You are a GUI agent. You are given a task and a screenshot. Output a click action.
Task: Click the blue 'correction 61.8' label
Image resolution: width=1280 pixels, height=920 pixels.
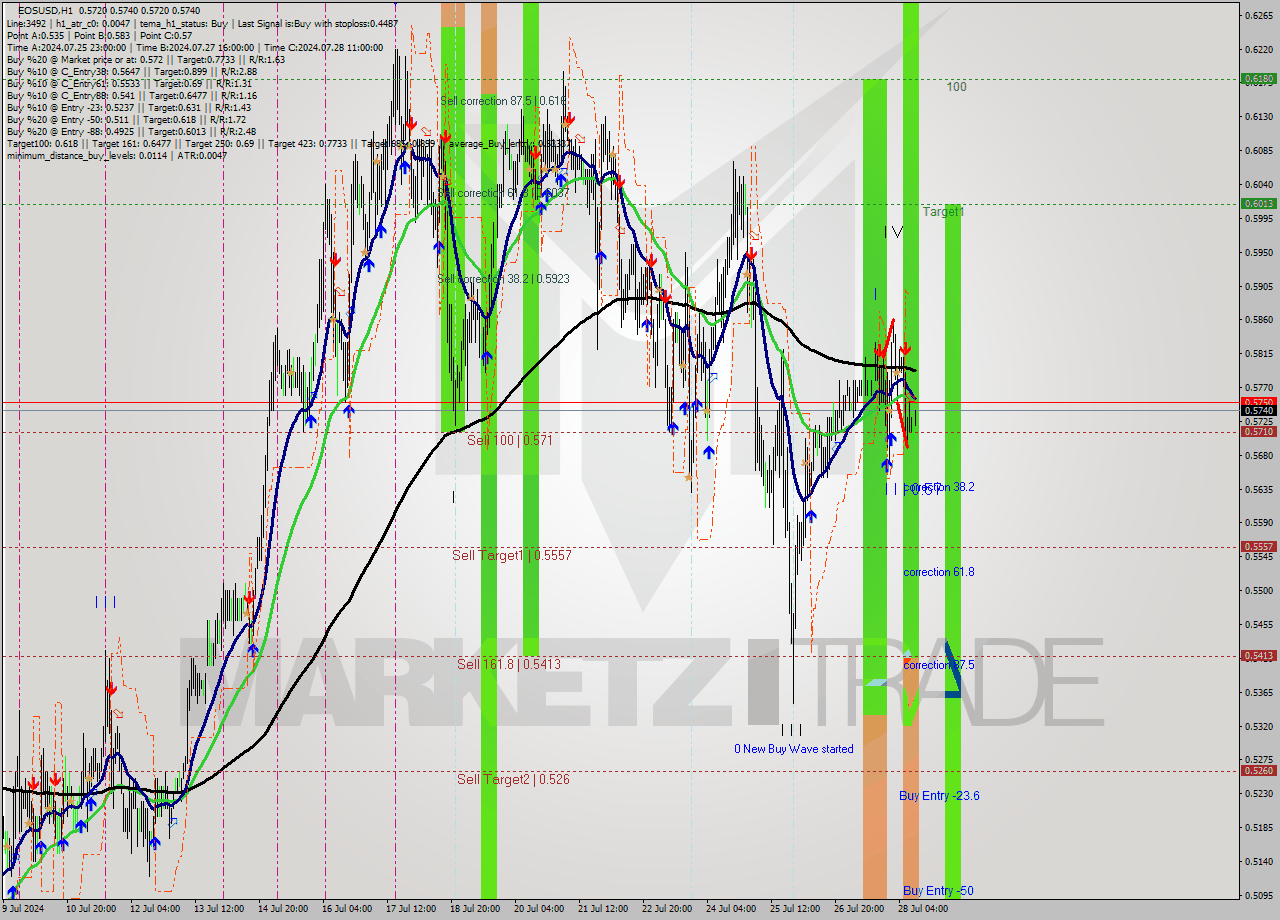pyautogui.click(x=939, y=572)
